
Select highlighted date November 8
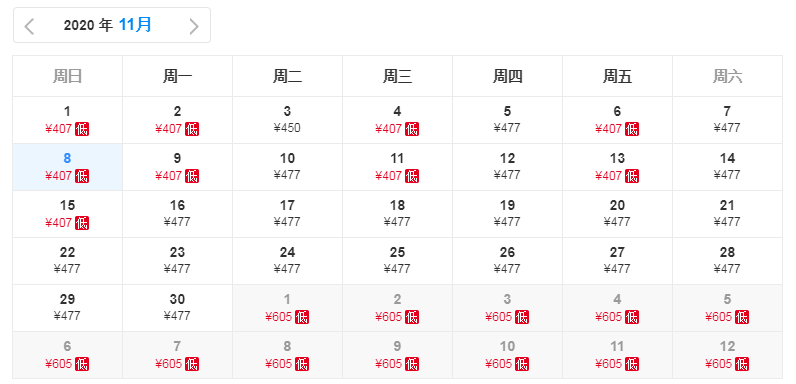tap(68, 167)
